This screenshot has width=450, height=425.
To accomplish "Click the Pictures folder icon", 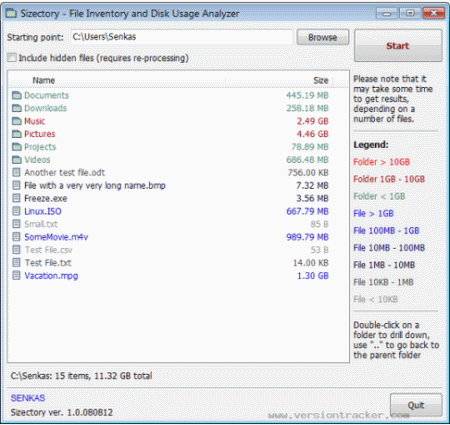I will 17,134.
